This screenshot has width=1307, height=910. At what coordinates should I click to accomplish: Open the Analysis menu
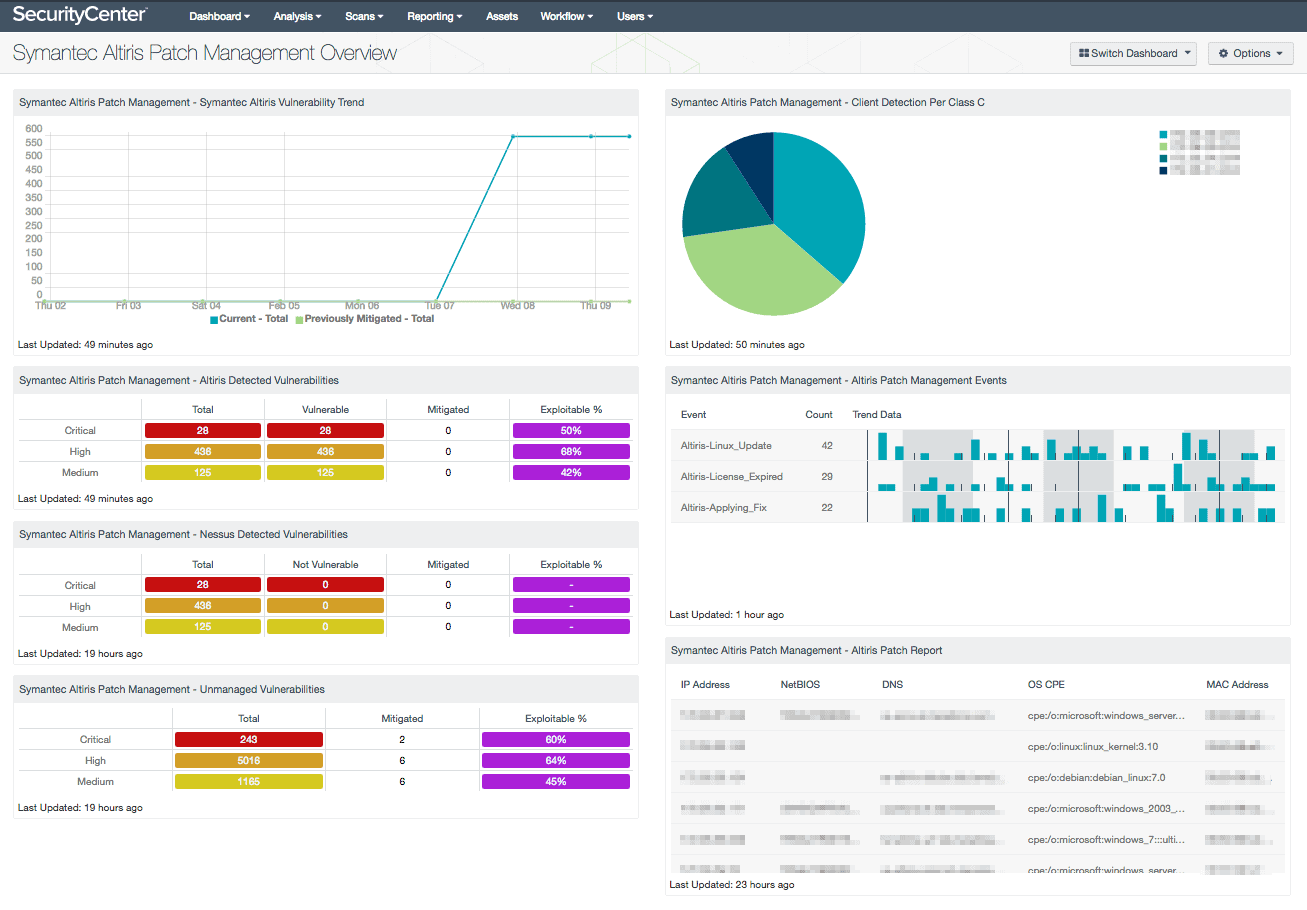click(x=297, y=16)
